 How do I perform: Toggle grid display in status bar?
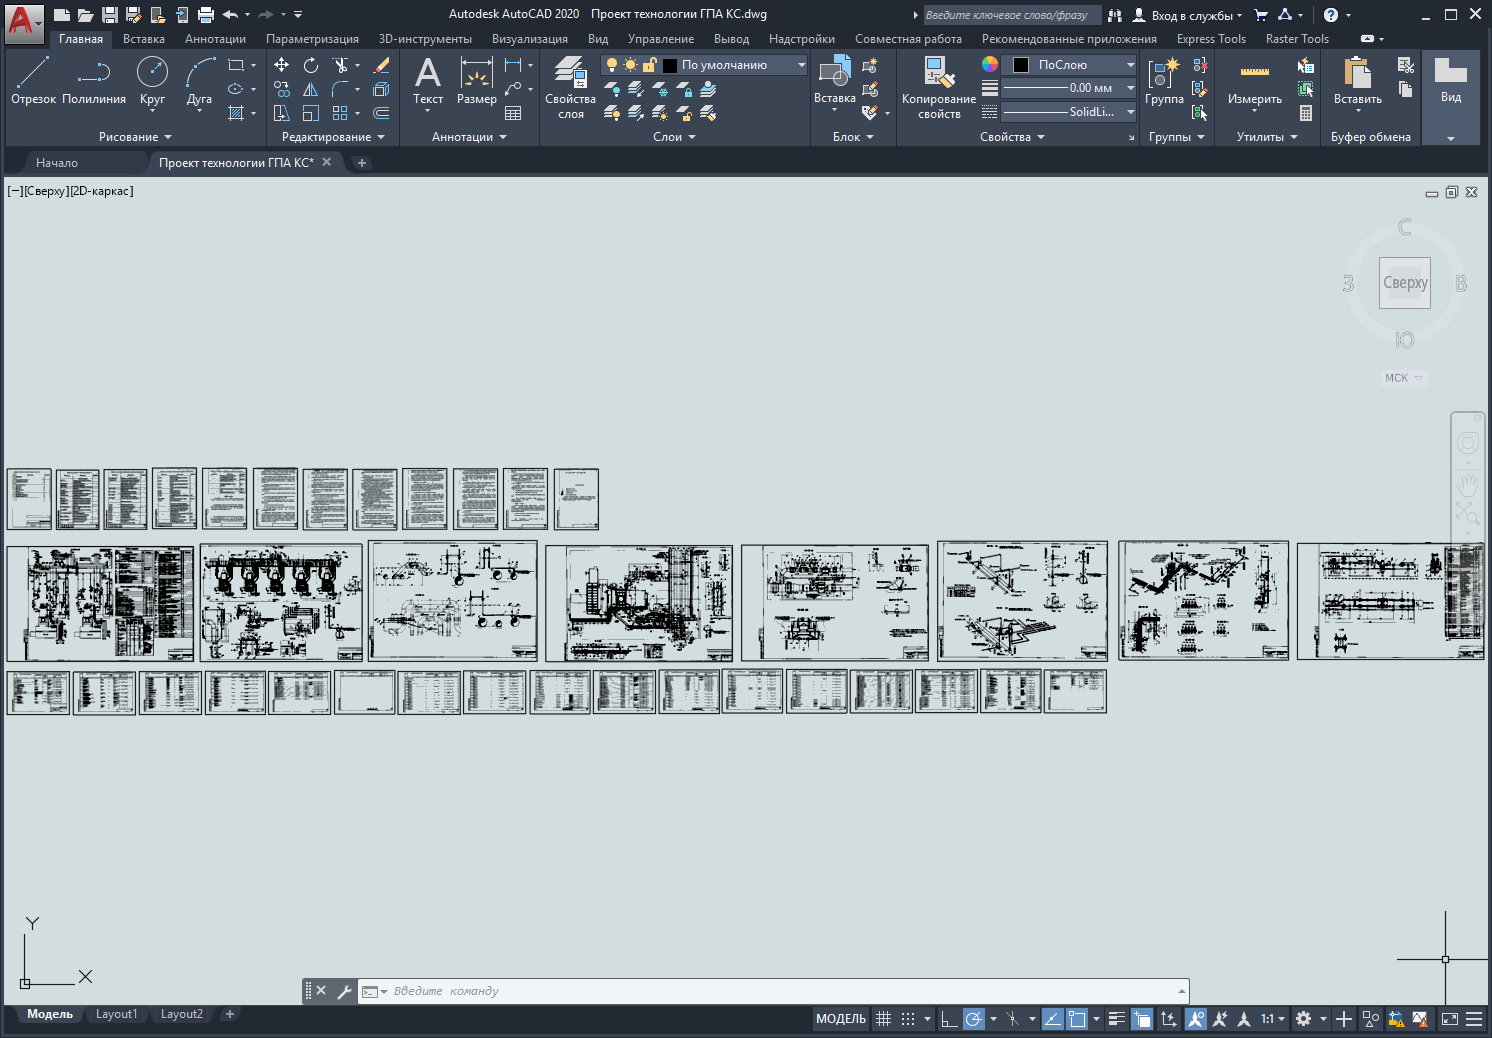pos(884,1019)
